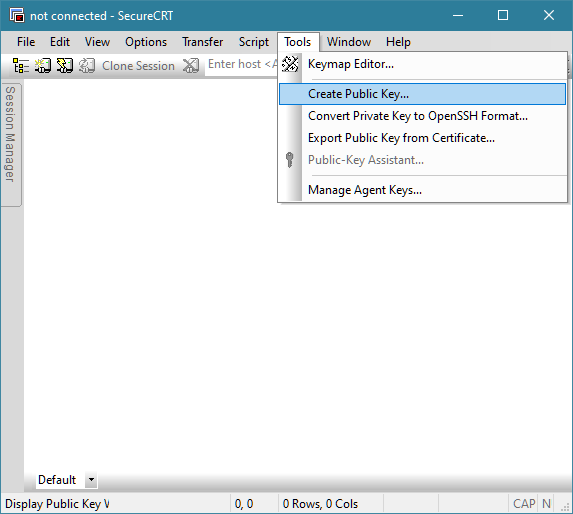Open the Transfer menu
The width and height of the screenshot is (573, 514).
point(202,42)
